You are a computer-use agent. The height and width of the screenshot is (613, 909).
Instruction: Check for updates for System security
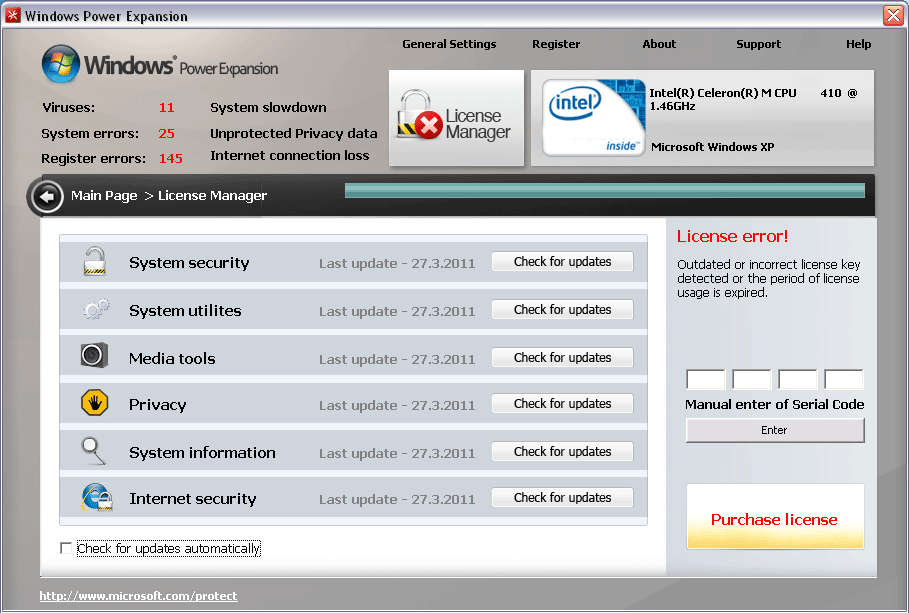click(x=562, y=261)
